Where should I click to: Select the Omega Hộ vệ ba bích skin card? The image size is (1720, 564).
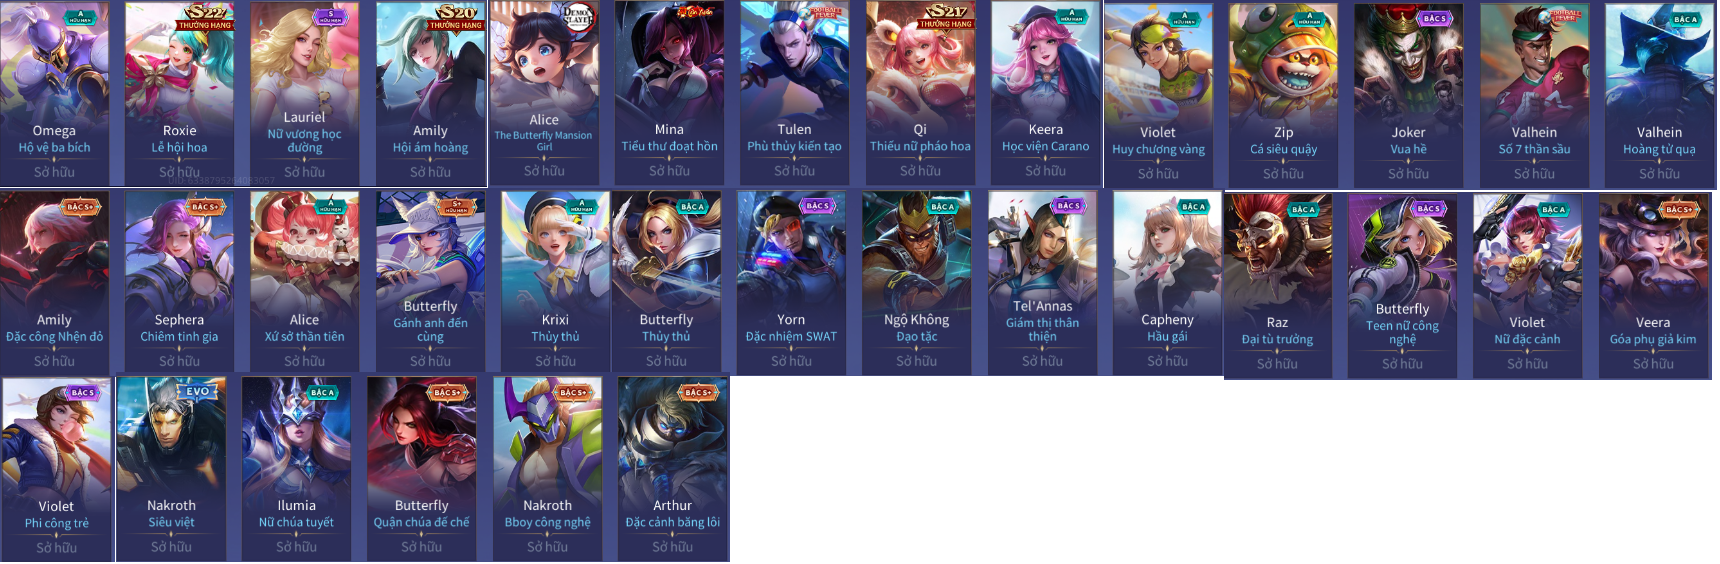54,93
